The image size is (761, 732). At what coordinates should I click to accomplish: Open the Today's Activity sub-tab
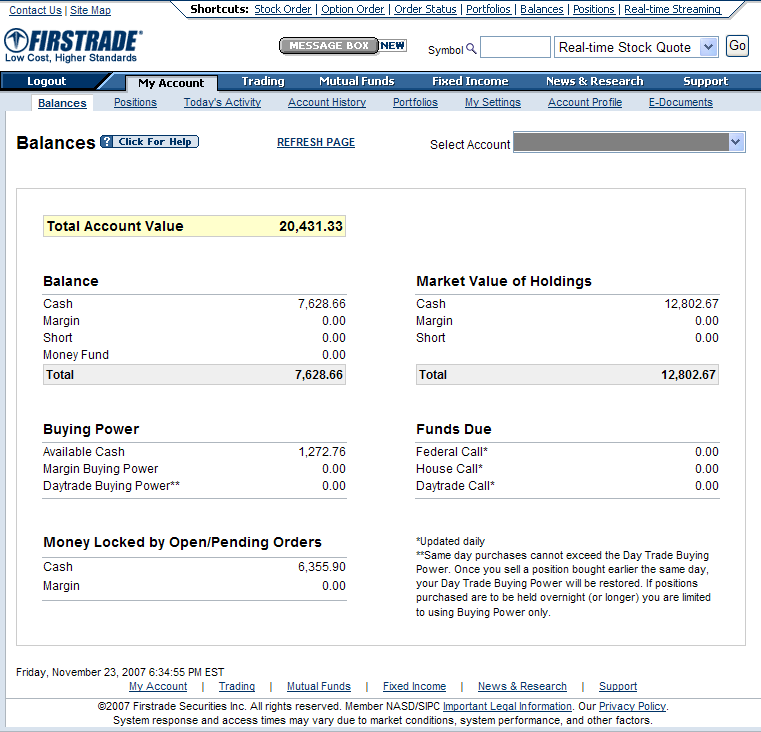pos(222,102)
